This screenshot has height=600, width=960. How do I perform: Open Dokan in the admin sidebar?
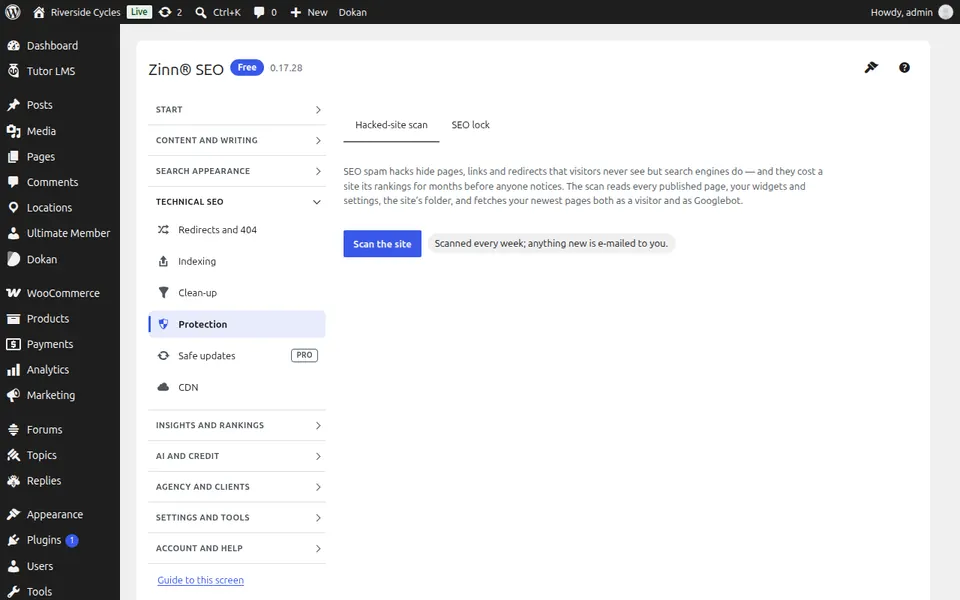pos(60,260)
